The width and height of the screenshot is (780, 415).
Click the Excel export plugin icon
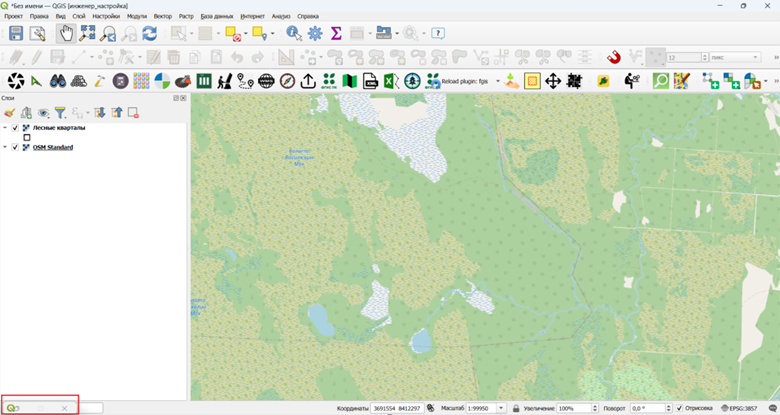pos(391,81)
